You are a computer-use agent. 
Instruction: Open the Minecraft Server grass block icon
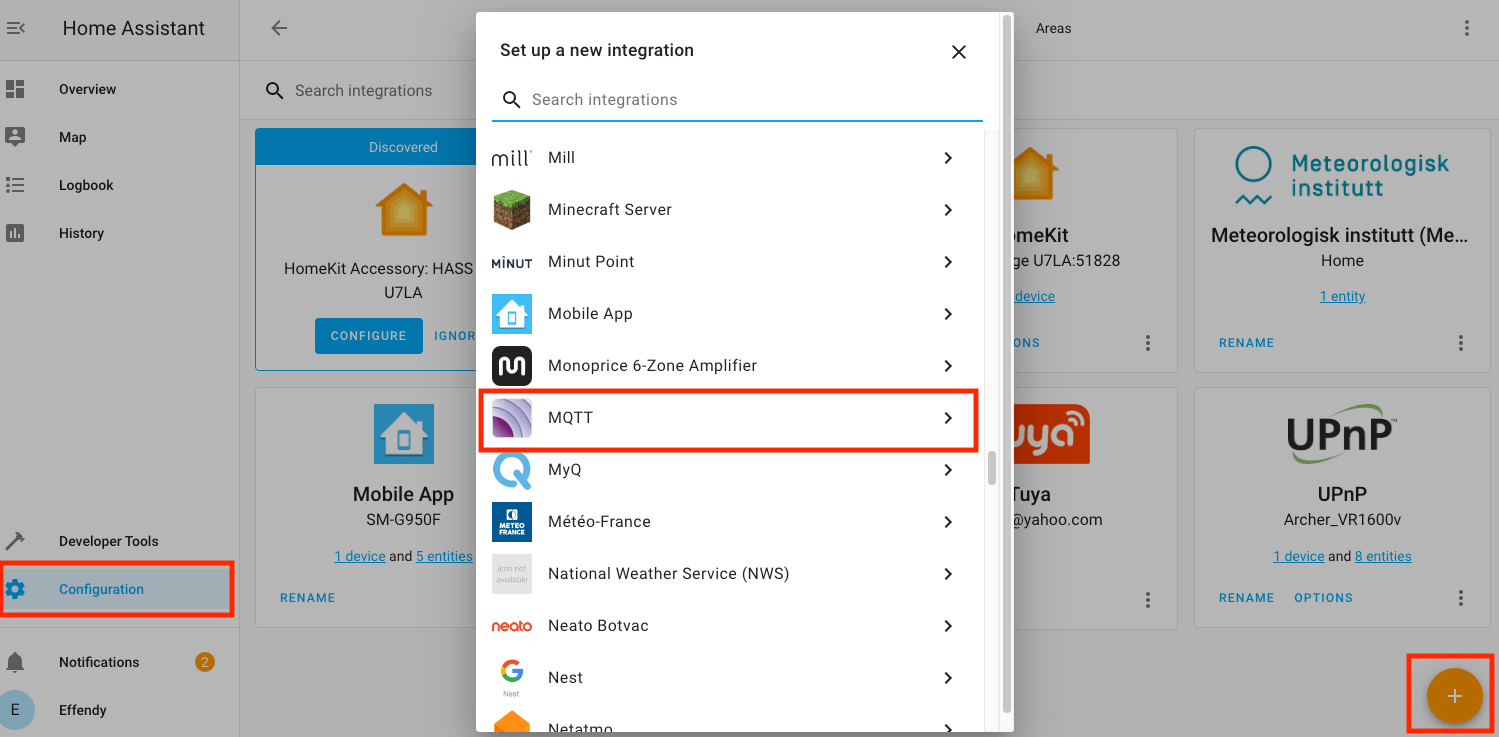512,210
